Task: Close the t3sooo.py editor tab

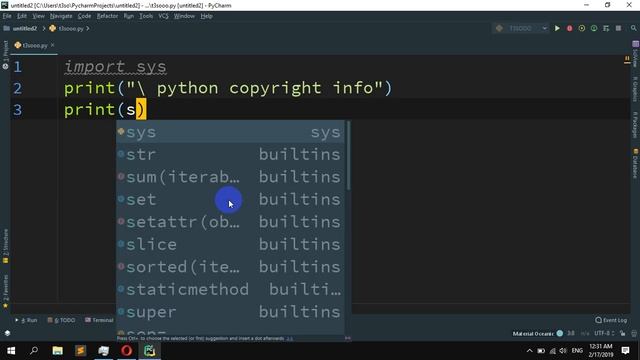Action: click(x=53, y=45)
